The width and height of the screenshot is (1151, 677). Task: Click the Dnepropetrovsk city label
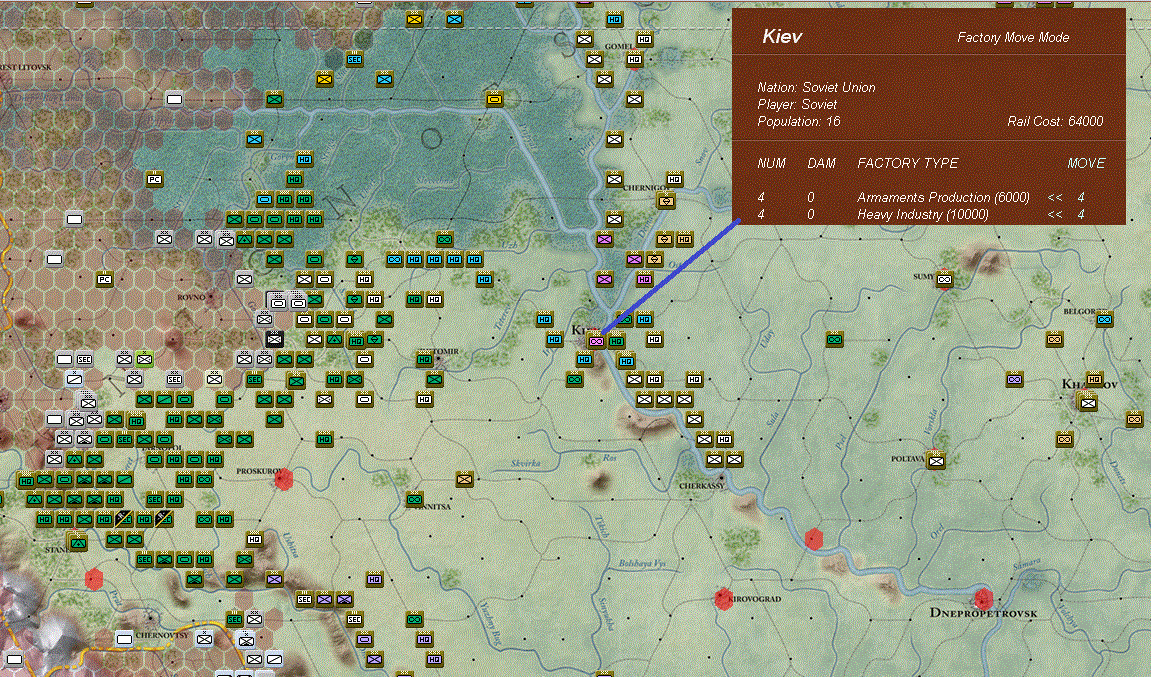(984, 613)
